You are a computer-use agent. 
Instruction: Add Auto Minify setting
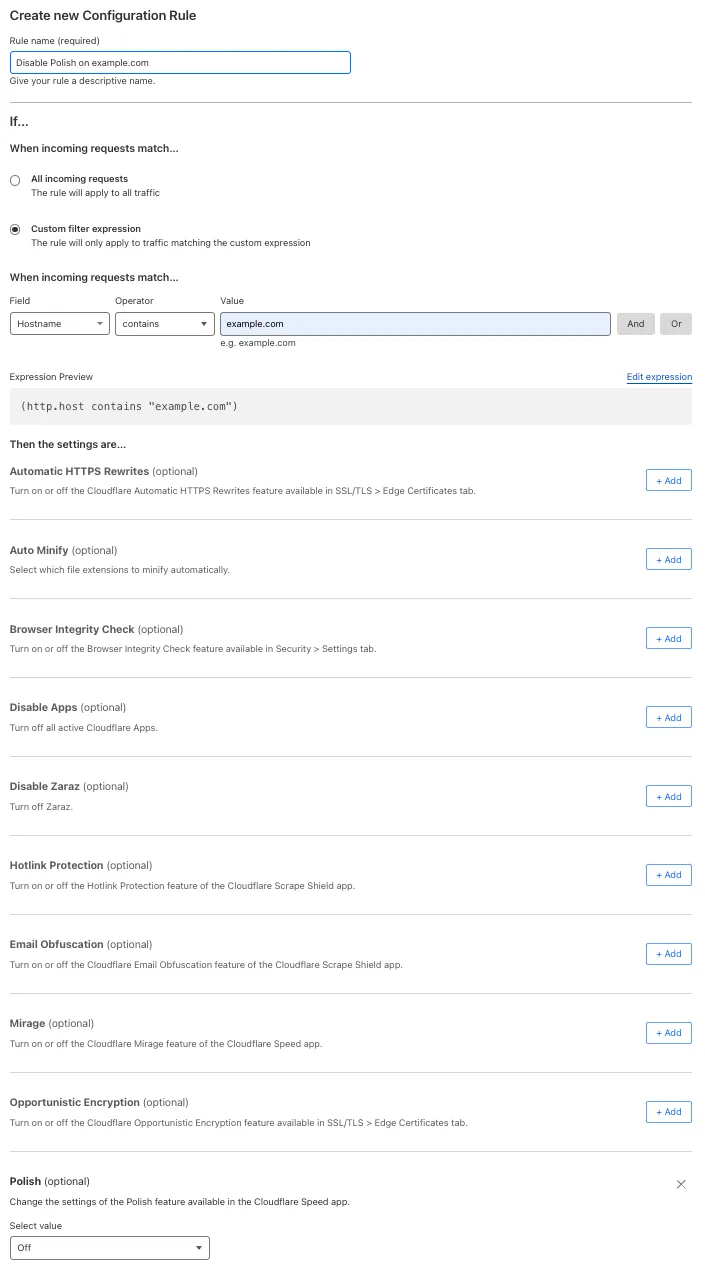(668, 560)
